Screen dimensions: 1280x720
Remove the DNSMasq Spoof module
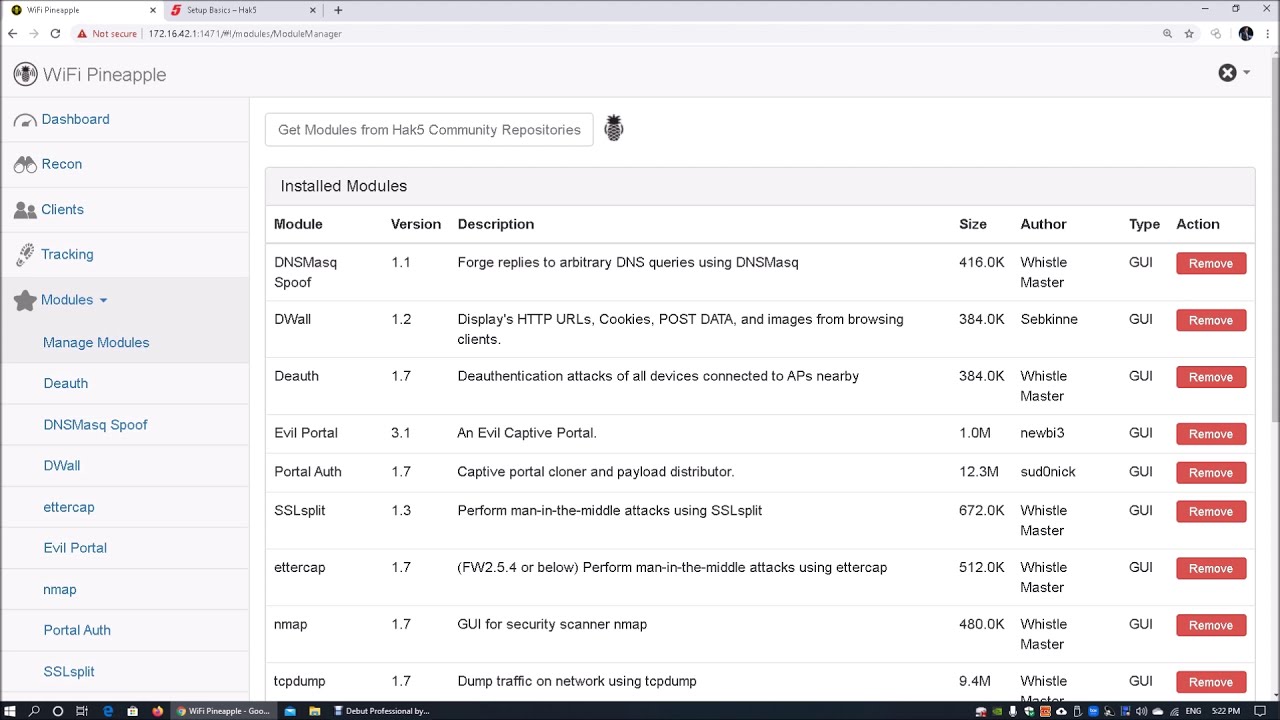(1211, 263)
